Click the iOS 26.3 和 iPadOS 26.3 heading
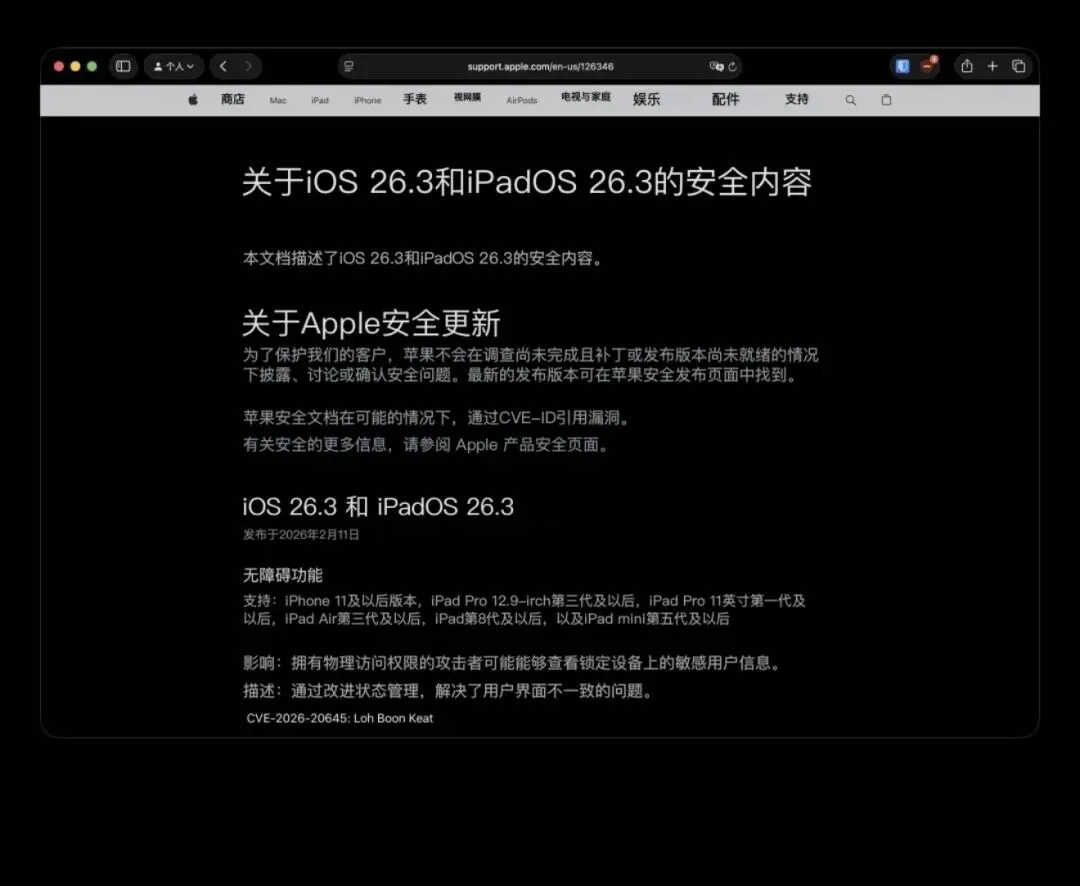The image size is (1080, 886). pos(378,507)
